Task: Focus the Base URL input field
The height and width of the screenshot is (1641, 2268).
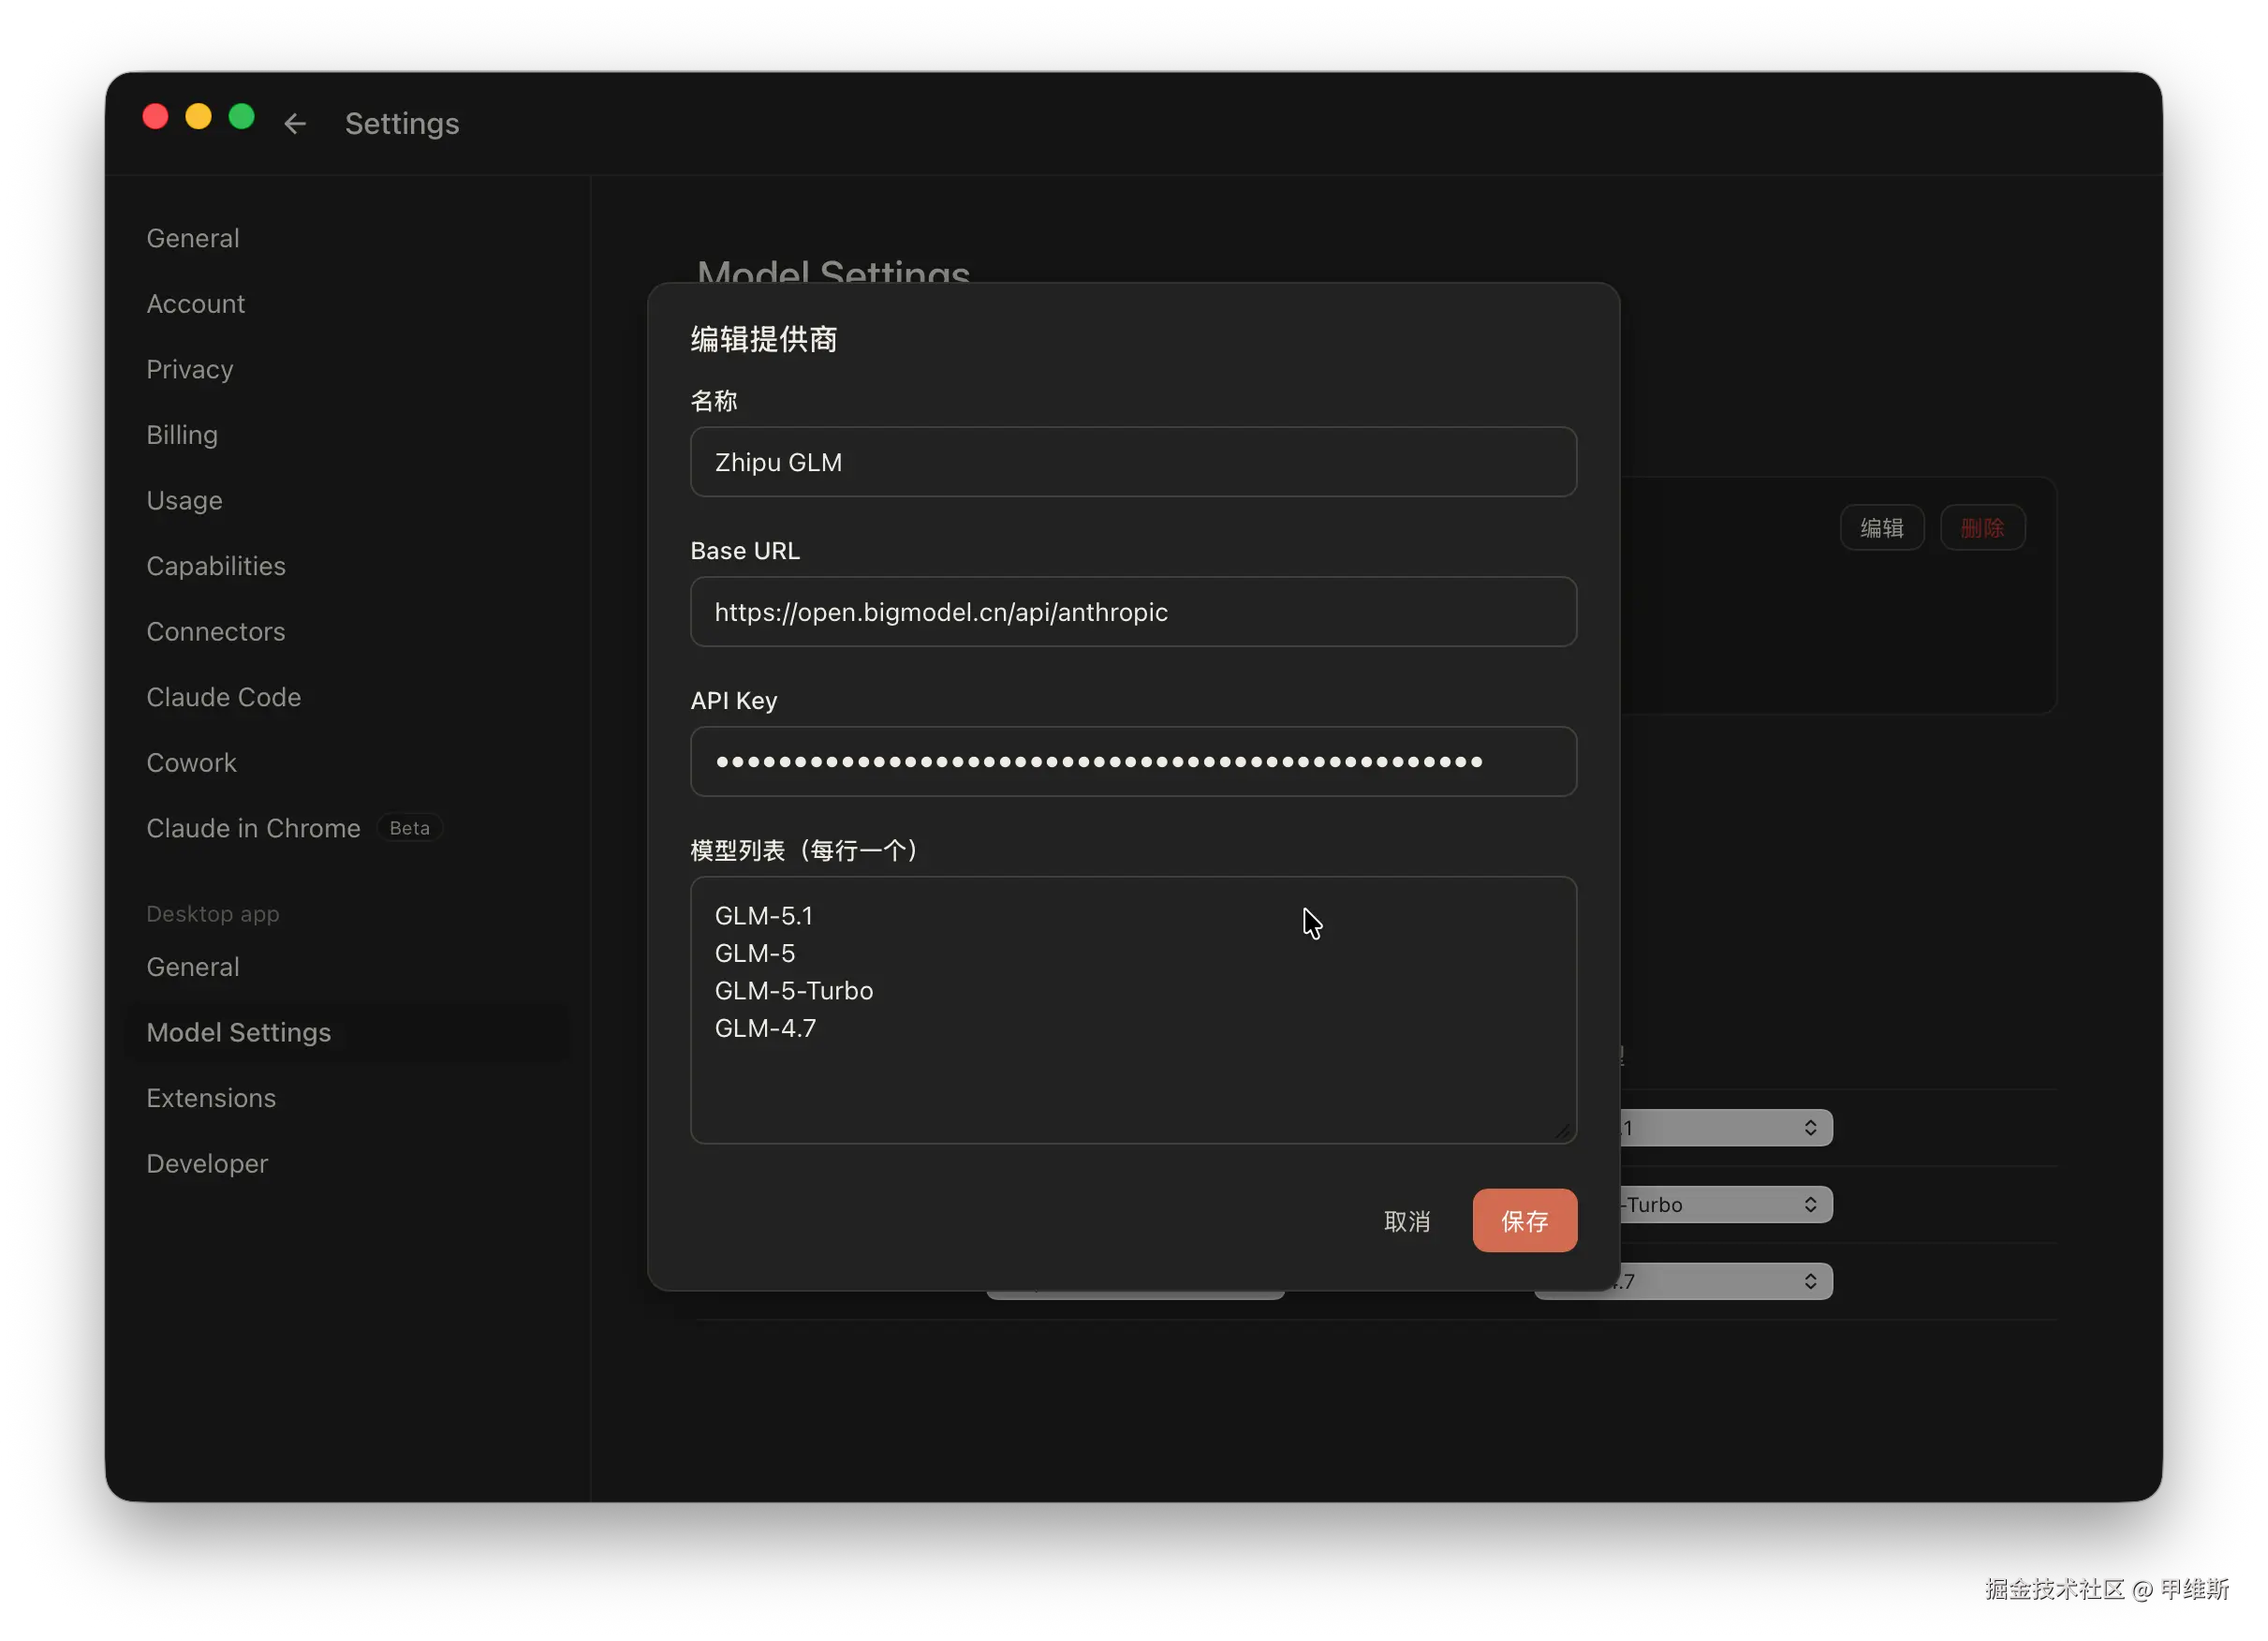Action: [1133, 612]
